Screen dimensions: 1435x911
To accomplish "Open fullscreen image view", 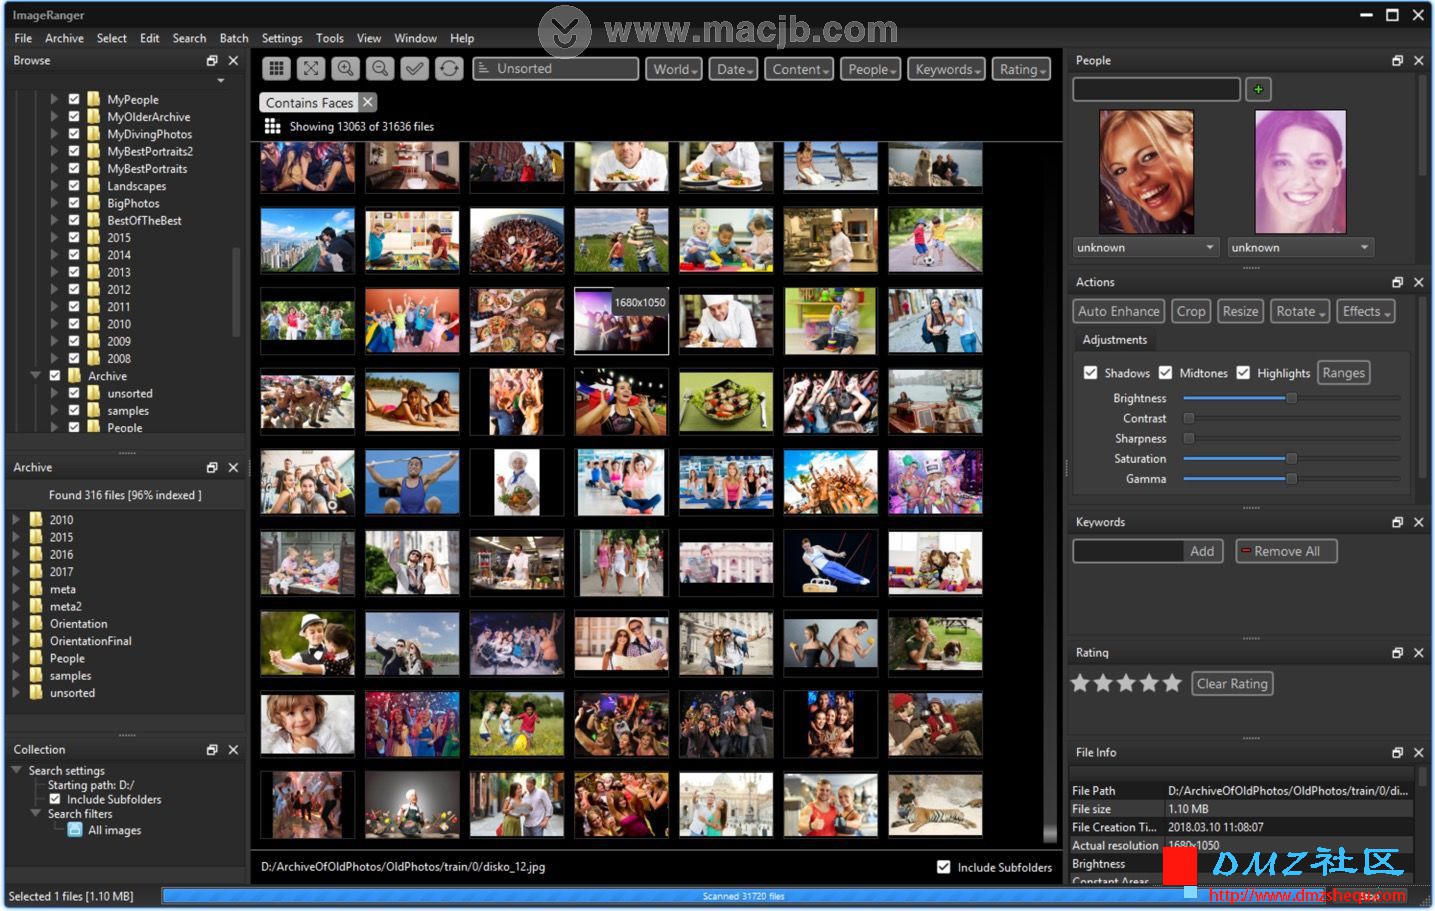I will coord(311,68).
